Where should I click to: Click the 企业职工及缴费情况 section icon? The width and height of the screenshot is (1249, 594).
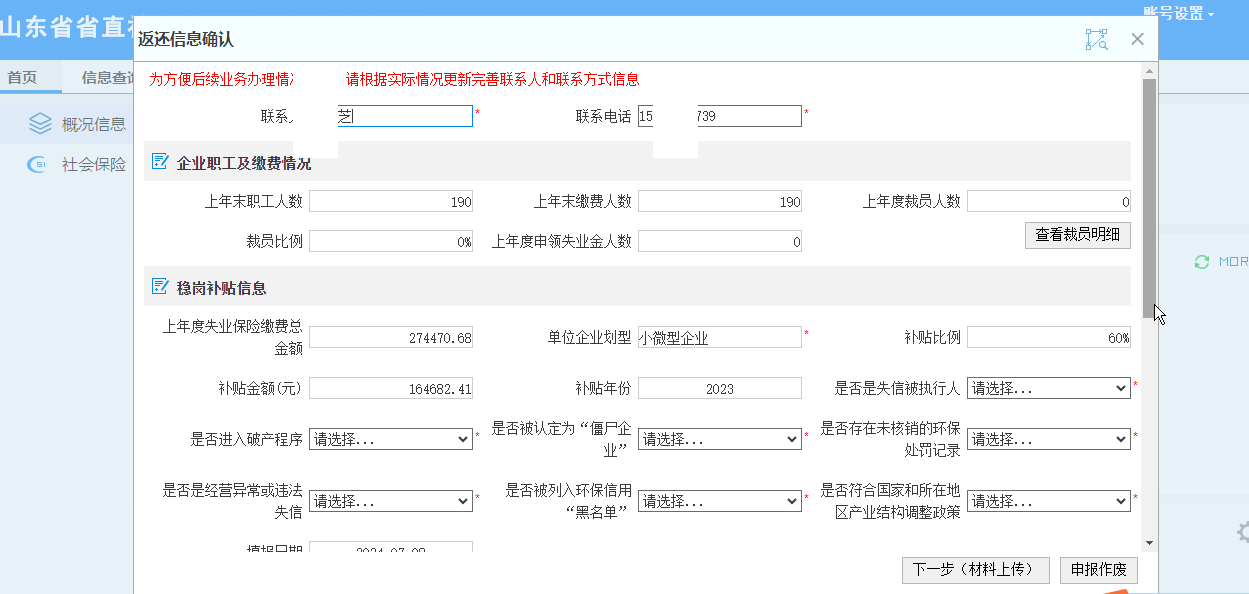pos(159,162)
